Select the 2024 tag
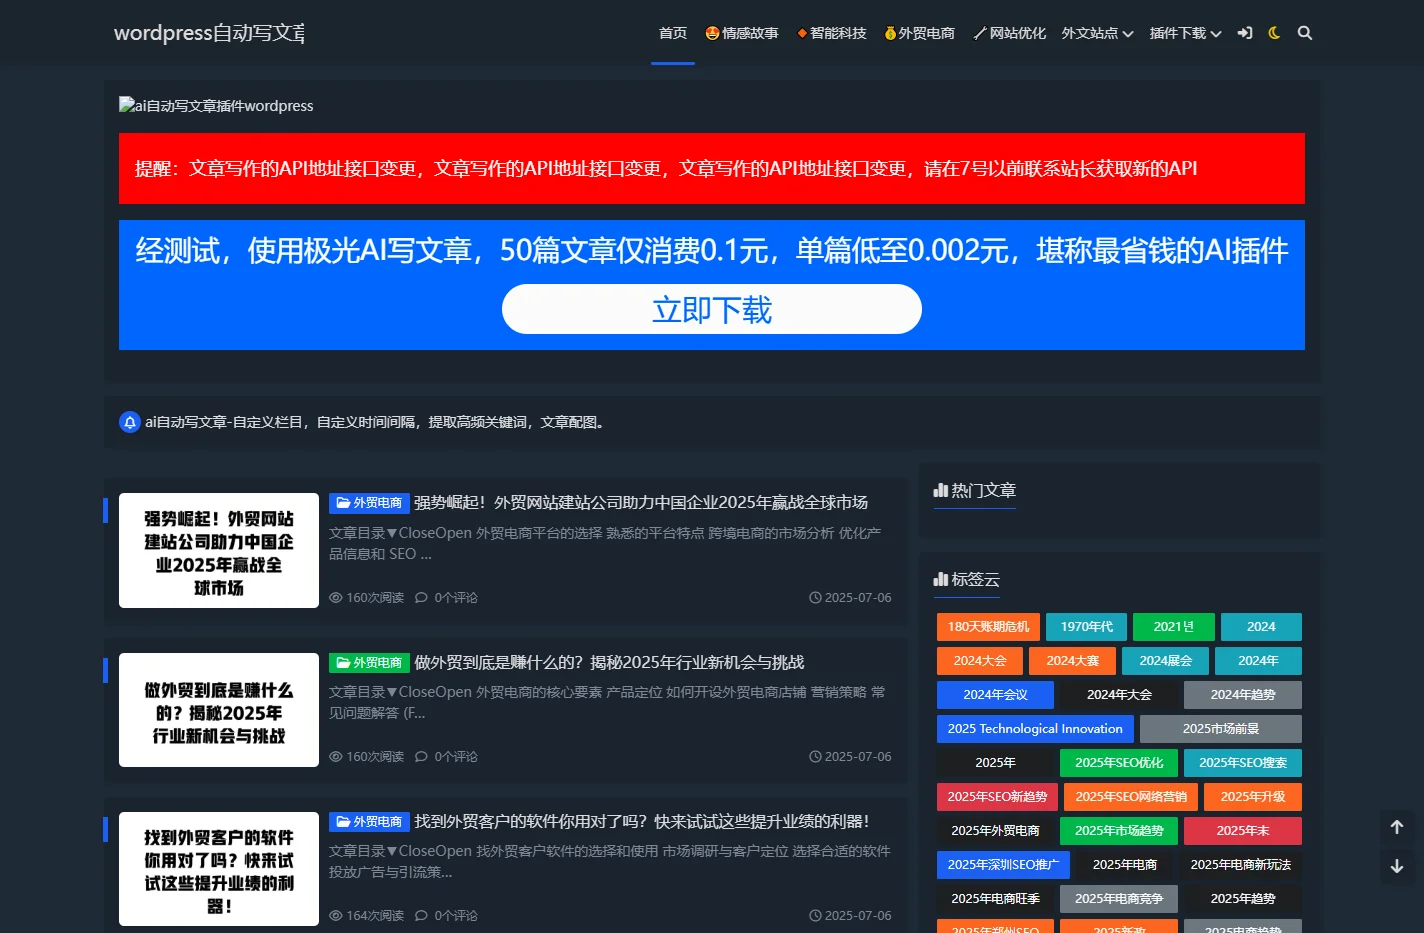Screen dimensions: 1424x933 coord(1261,627)
